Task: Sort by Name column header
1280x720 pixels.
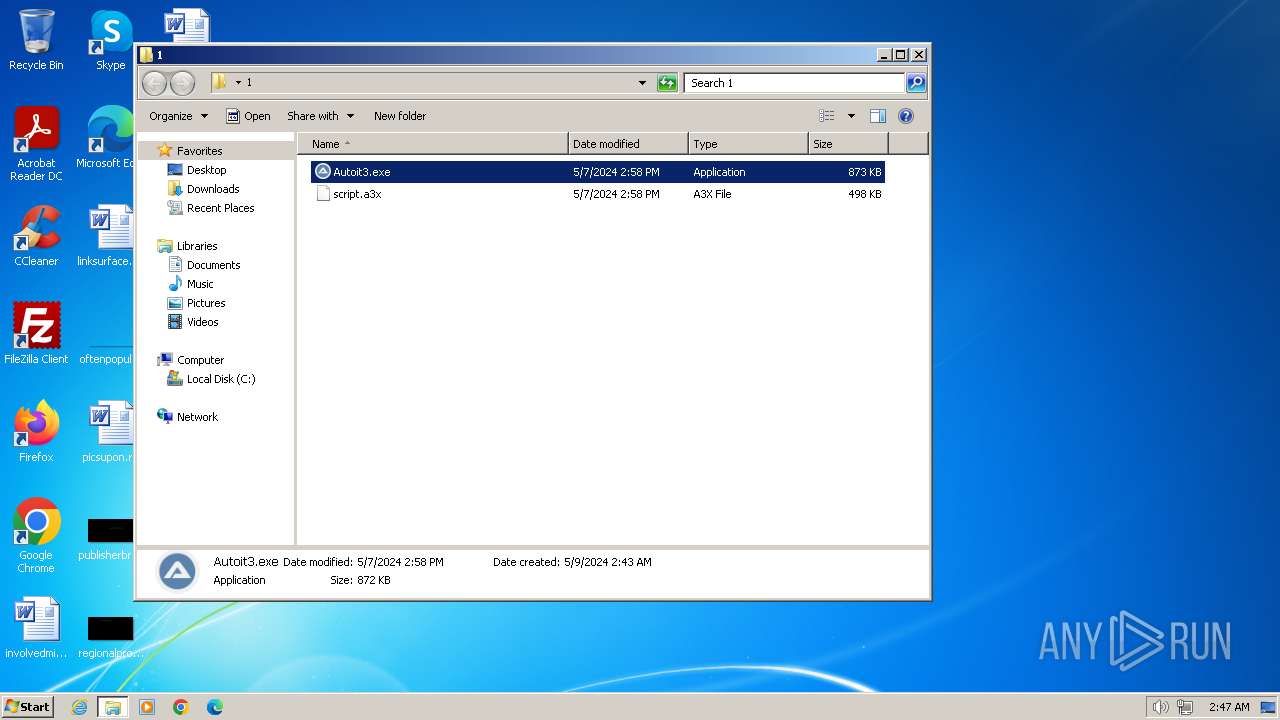Action: coord(433,144)
